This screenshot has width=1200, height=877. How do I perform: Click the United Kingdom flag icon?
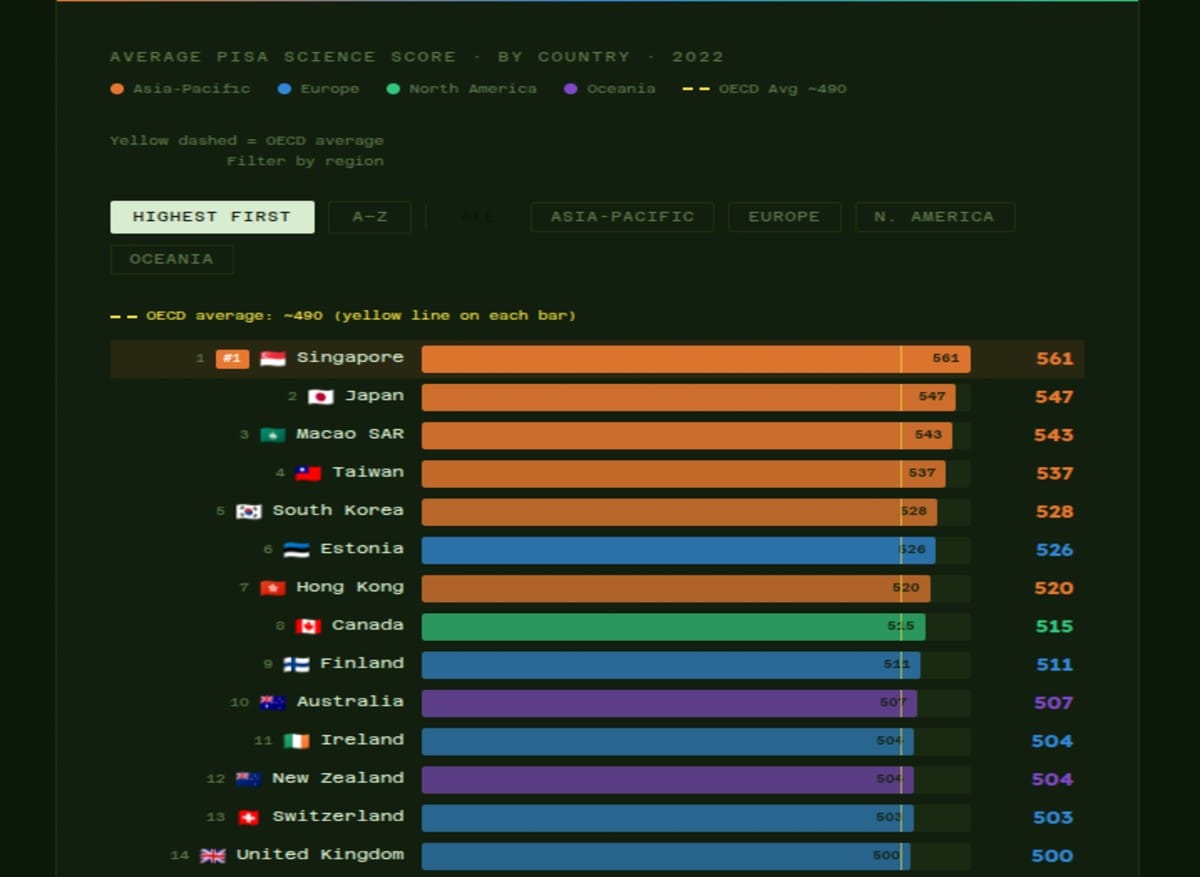213,855
